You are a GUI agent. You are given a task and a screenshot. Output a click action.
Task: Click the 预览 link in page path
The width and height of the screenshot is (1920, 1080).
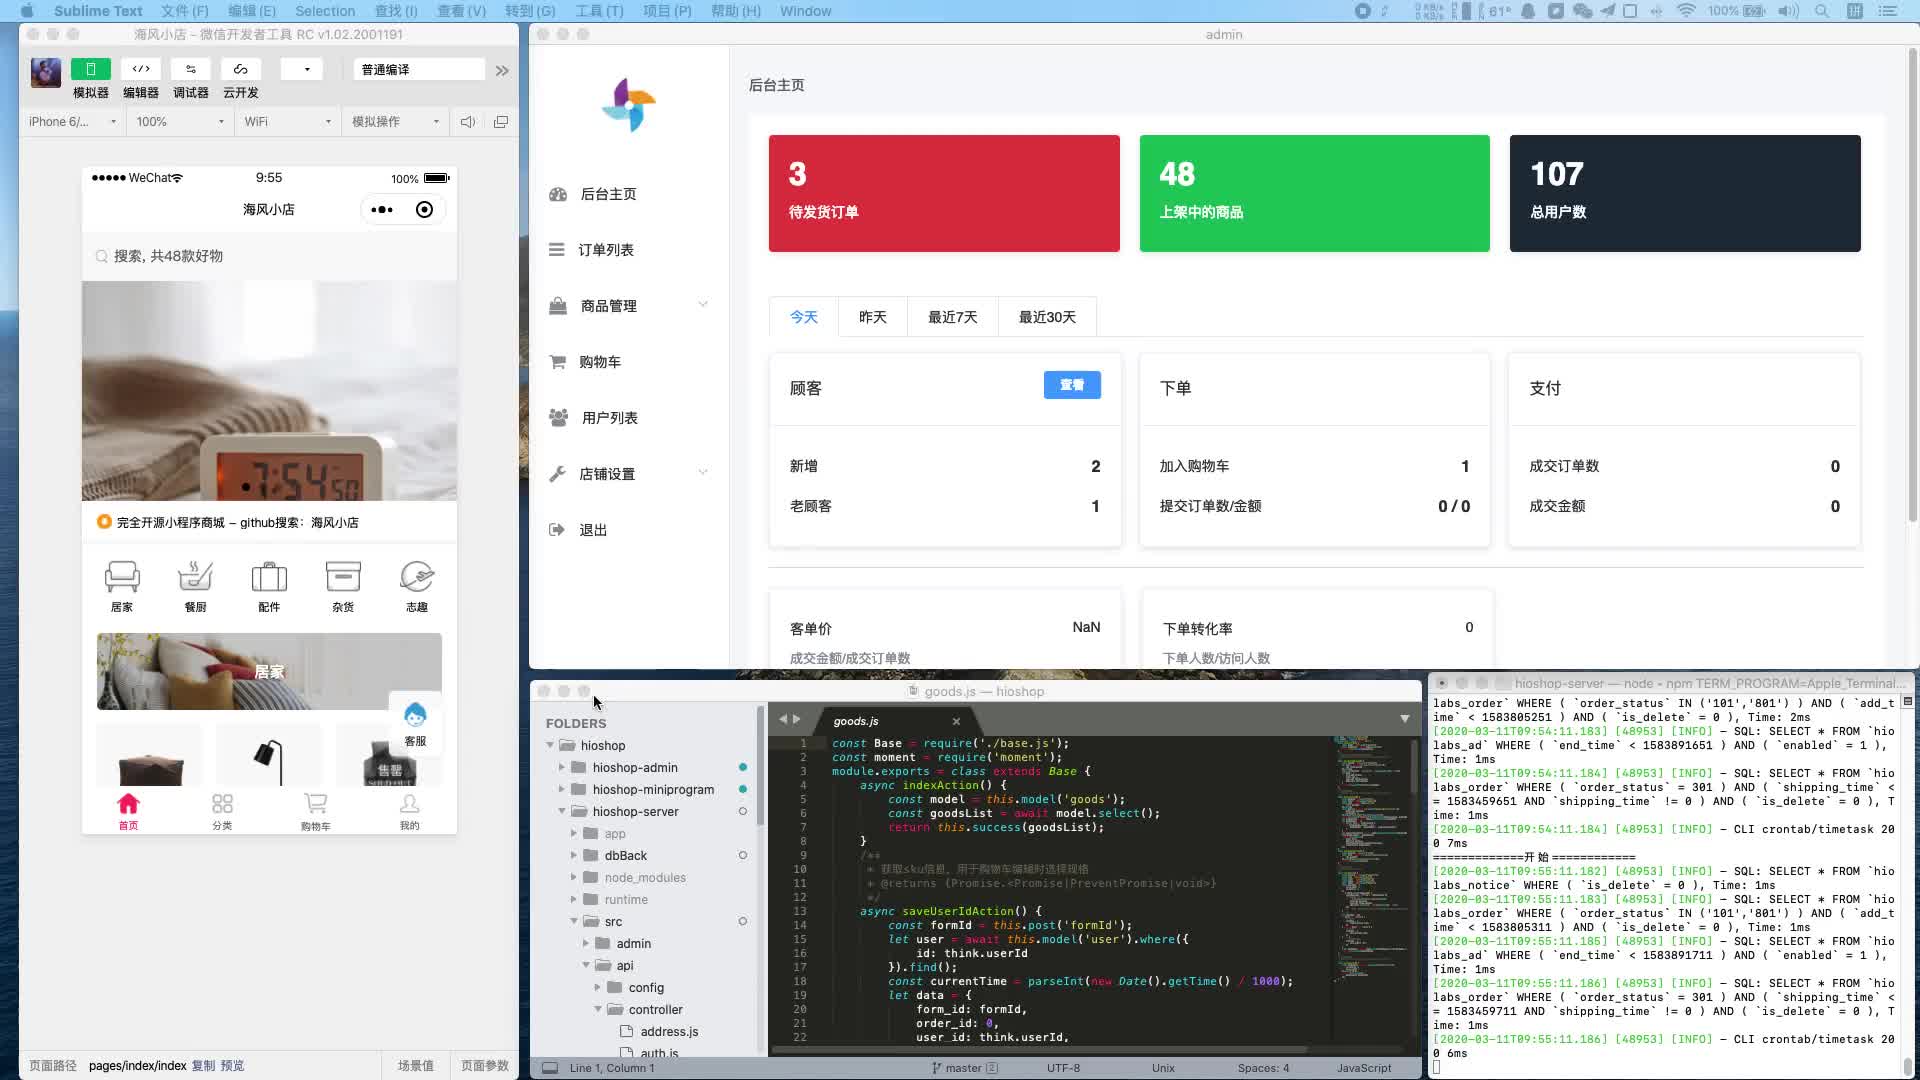tap(232, 1066)
